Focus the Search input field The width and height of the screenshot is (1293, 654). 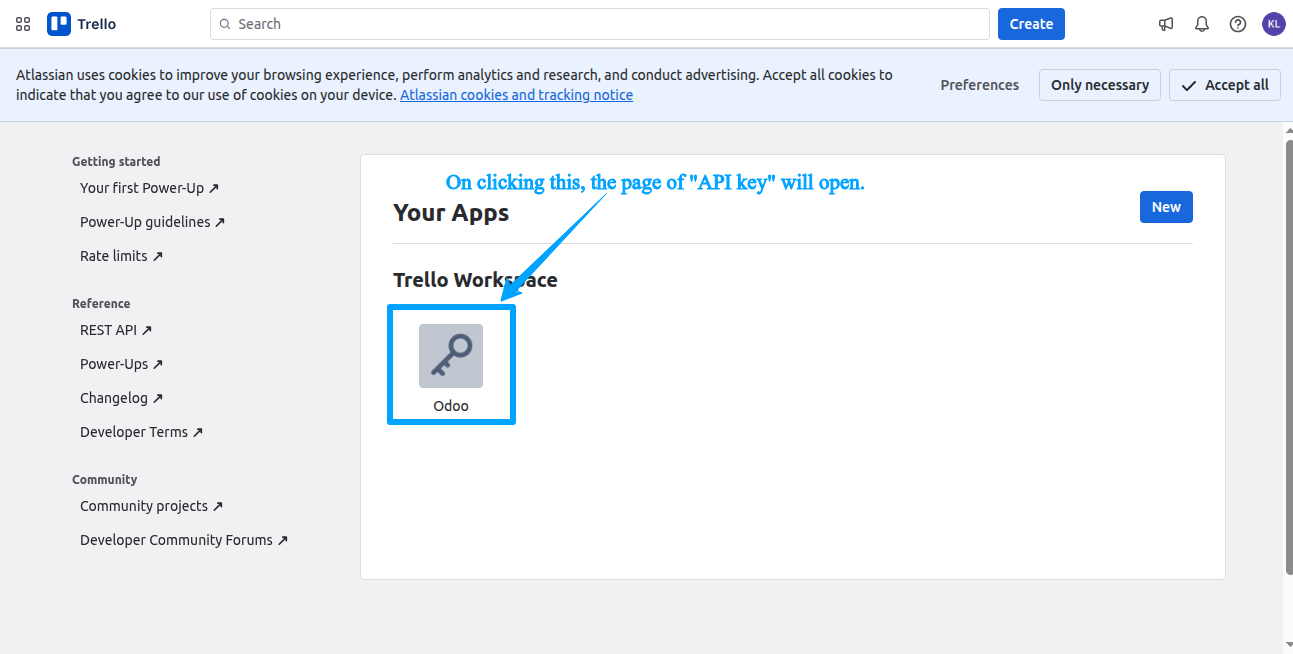tap(600, 24)
